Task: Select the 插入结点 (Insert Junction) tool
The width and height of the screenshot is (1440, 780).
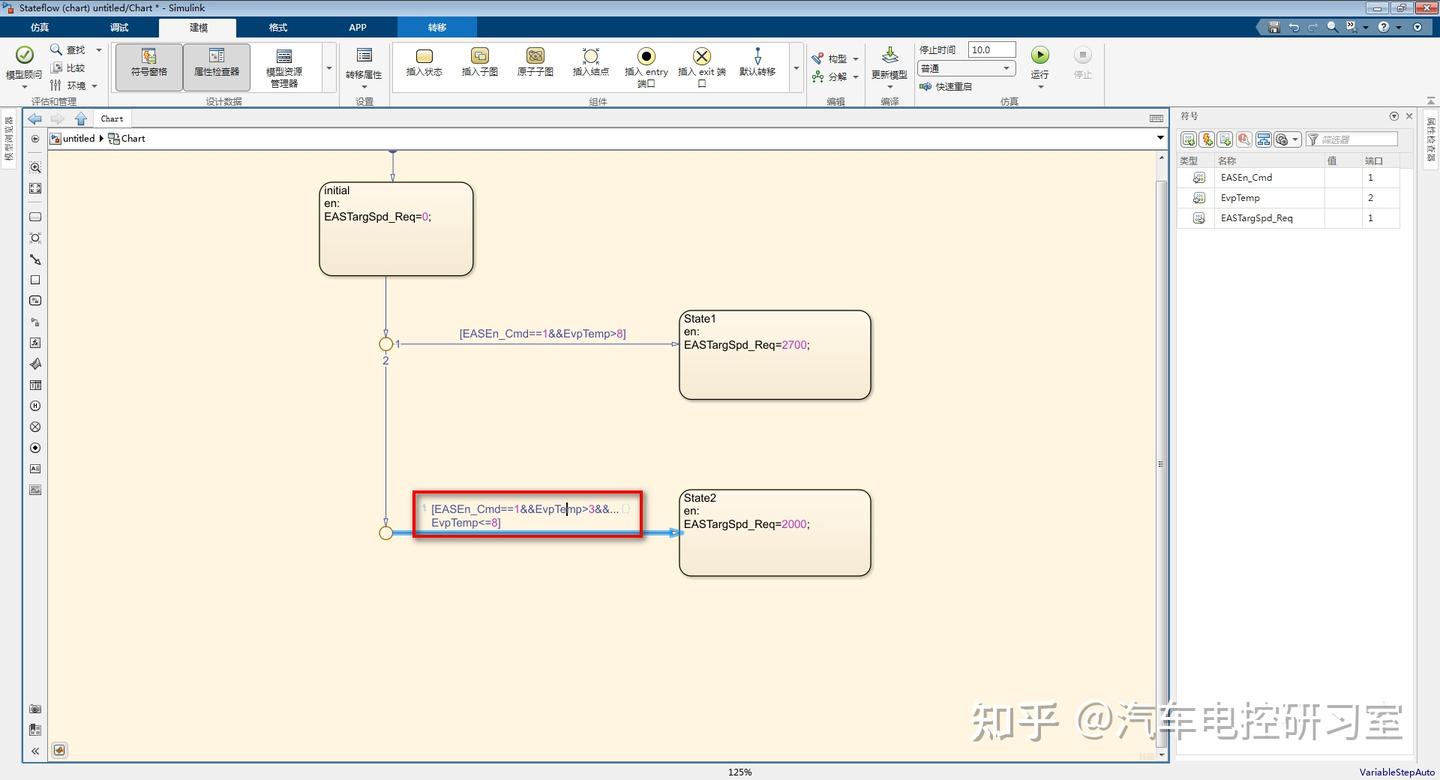Action: (x=592, y=62)
